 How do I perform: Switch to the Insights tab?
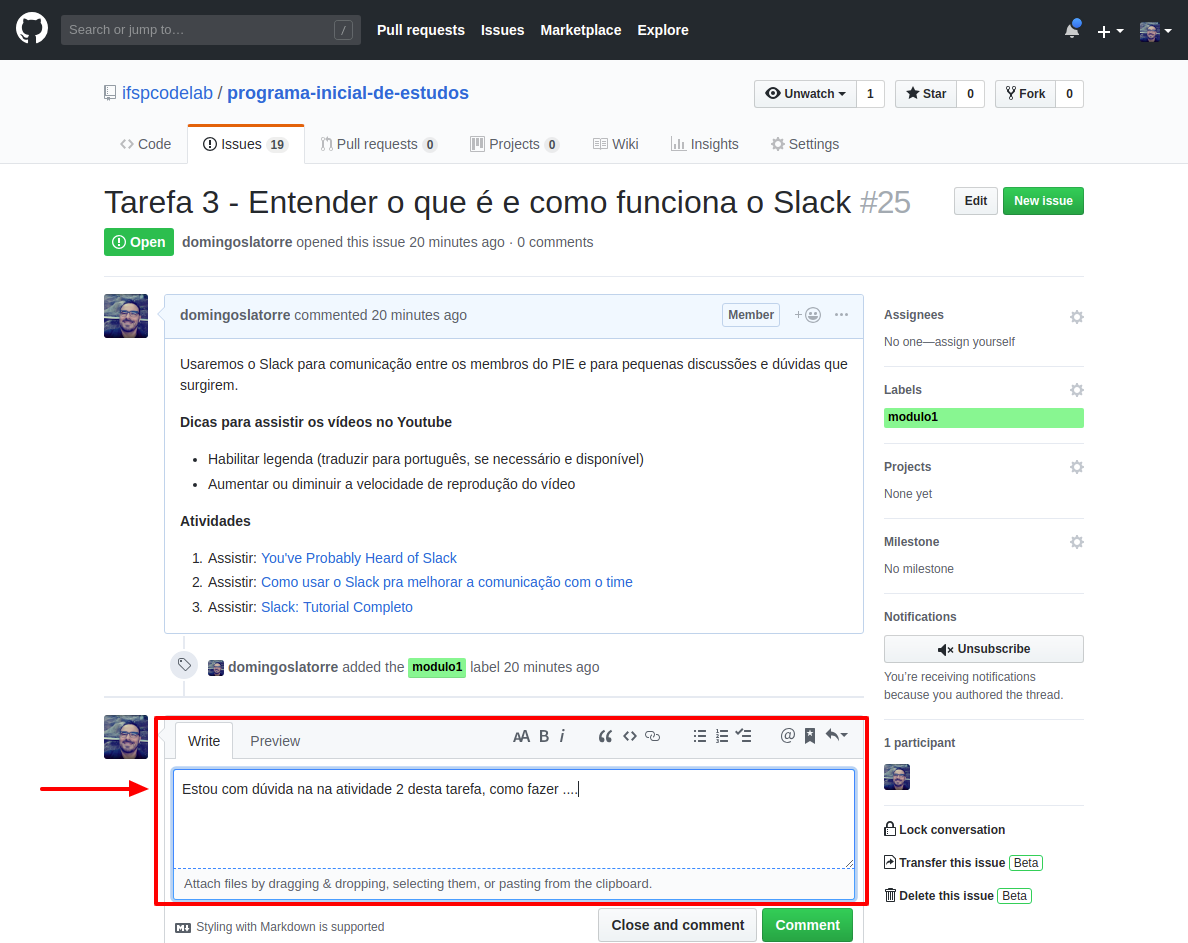pyautogui.click(x=705, y=144)
